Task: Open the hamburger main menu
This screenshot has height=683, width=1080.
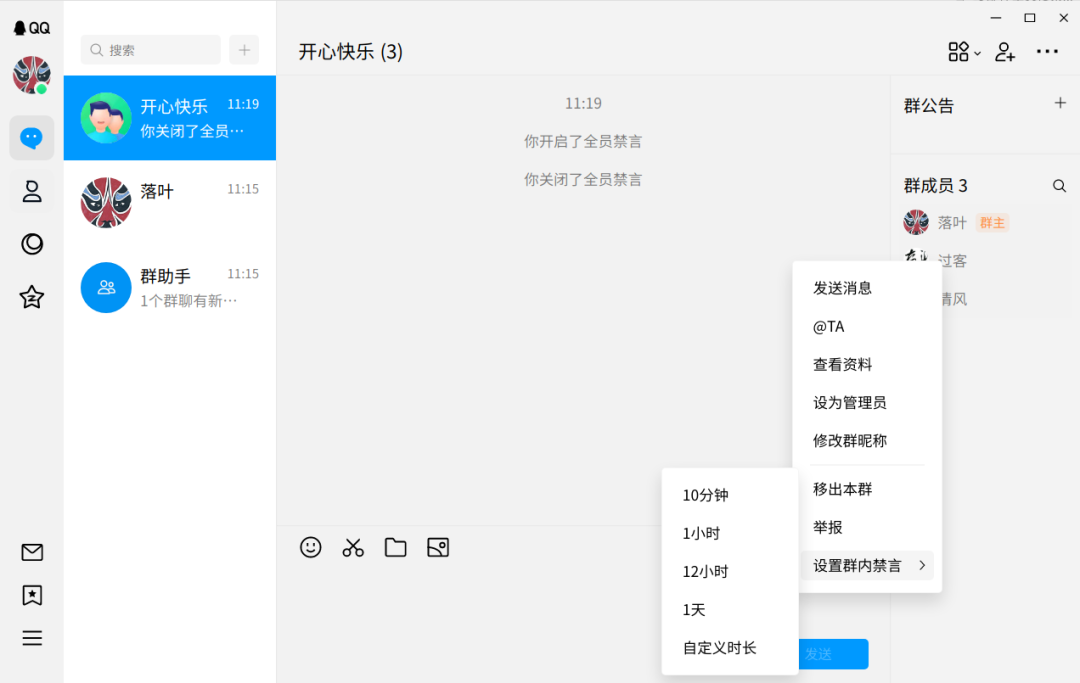Action: click(x=32, y=638)
